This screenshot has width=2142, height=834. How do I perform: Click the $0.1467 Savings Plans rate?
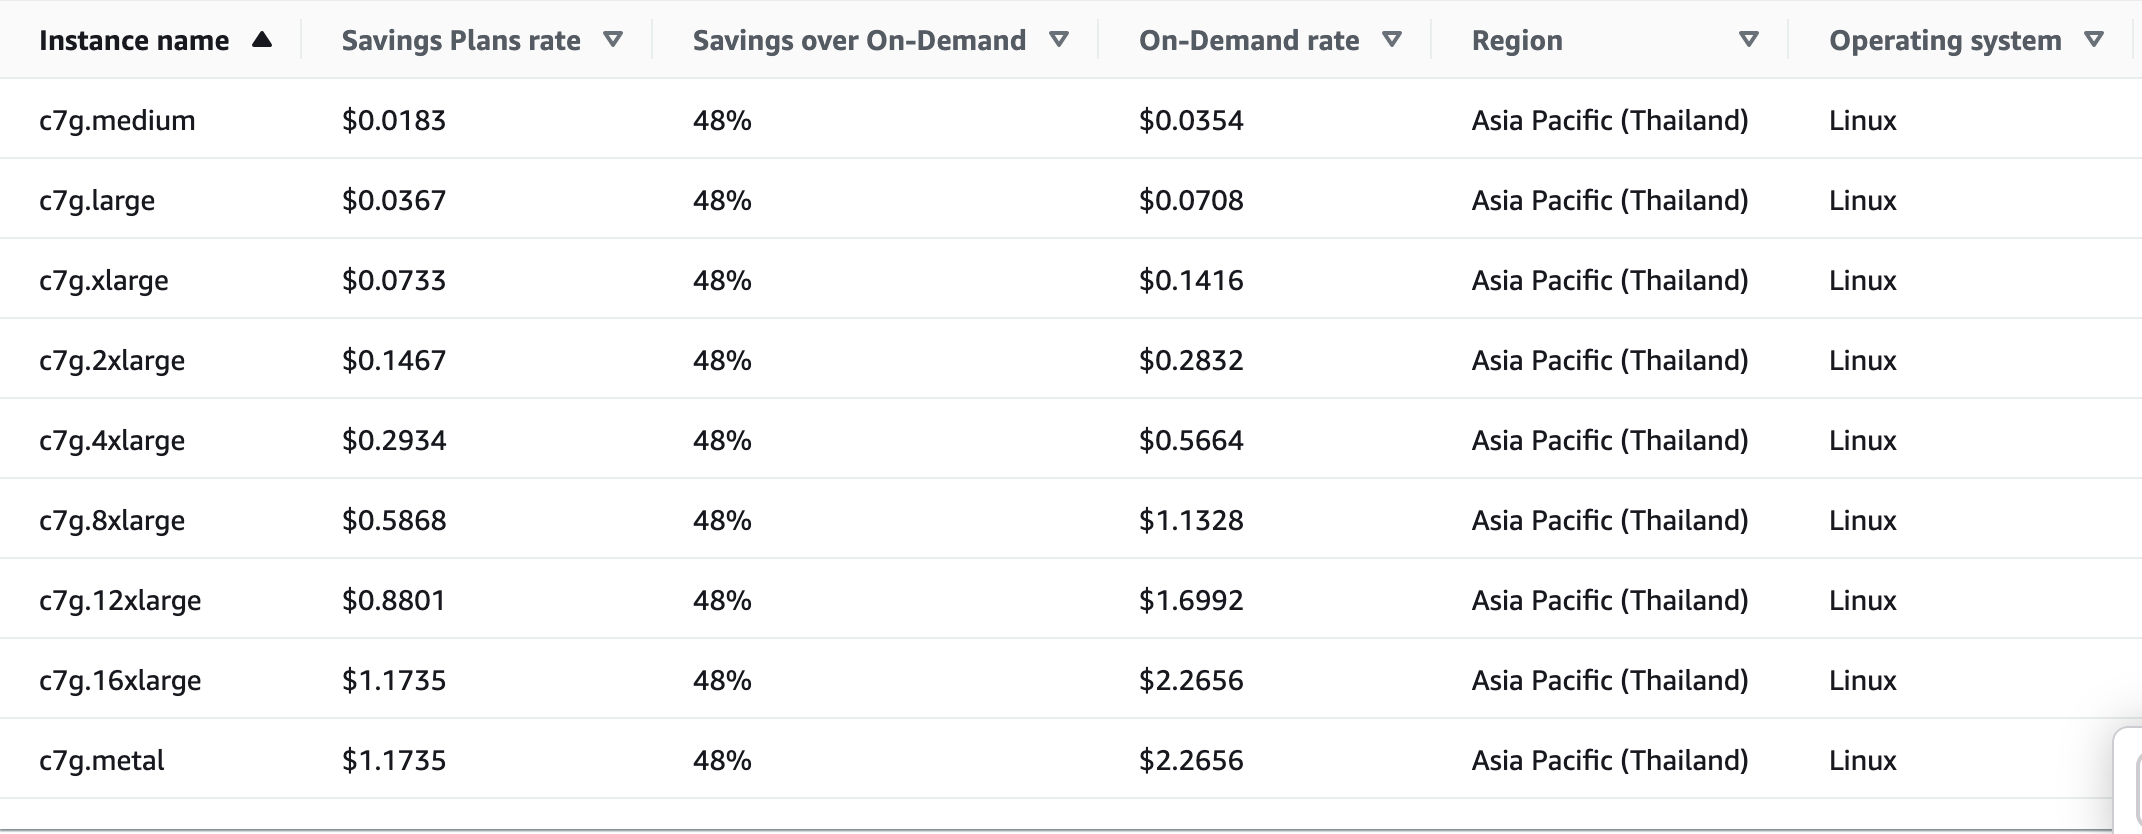(x=394, y=360)
